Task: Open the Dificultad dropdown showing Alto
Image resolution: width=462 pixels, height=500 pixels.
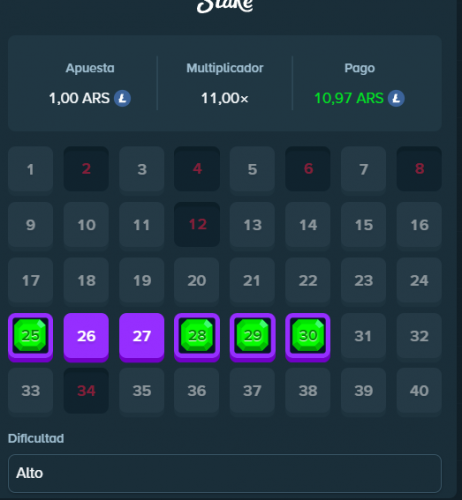Action: [225, 473]
